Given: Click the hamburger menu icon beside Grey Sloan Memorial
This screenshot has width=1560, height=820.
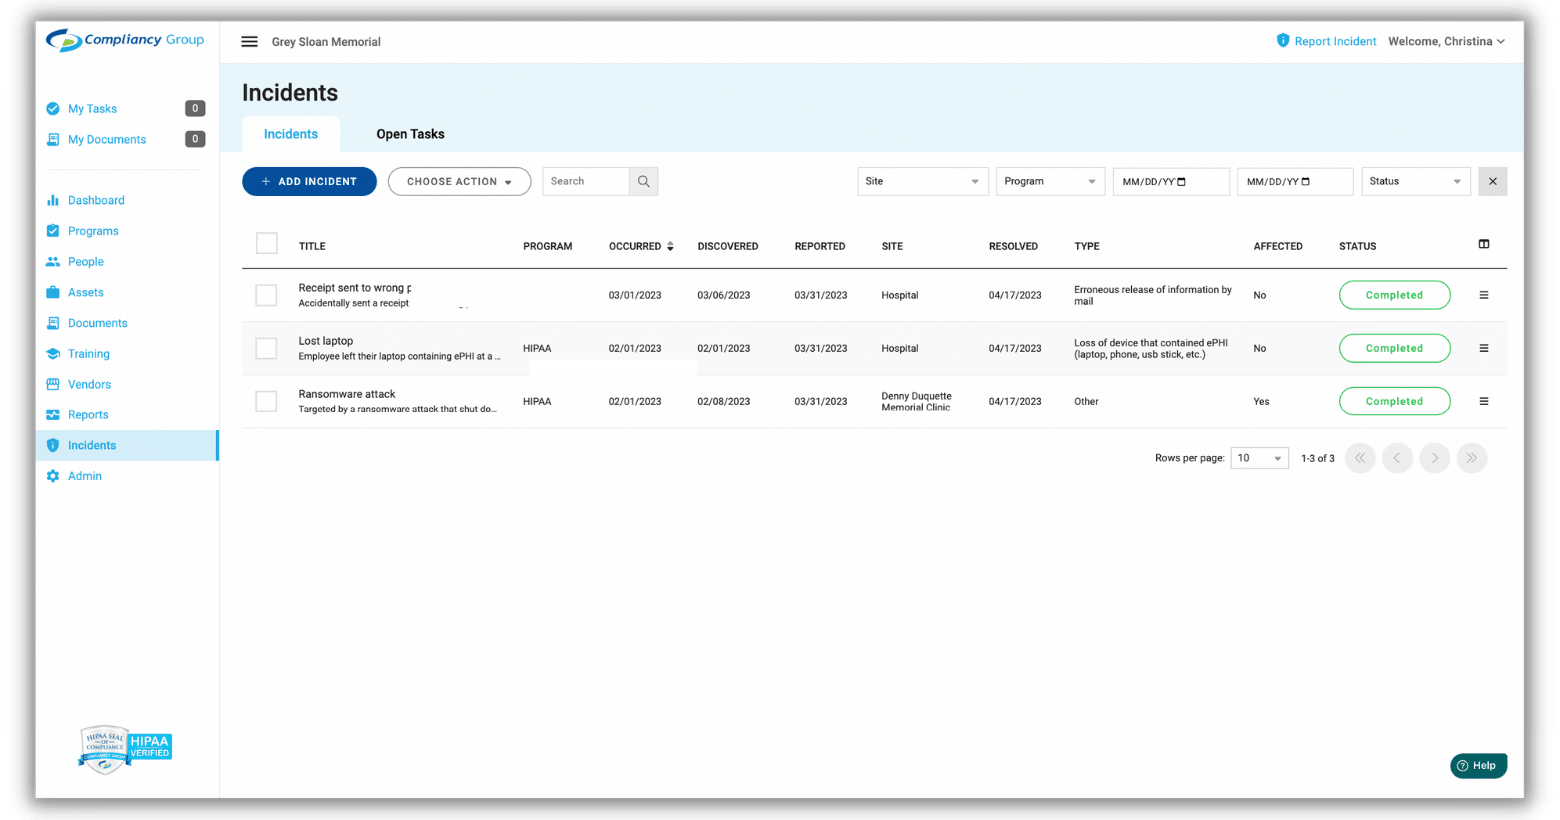Looking at the screenshot, I should coord(250,42).
